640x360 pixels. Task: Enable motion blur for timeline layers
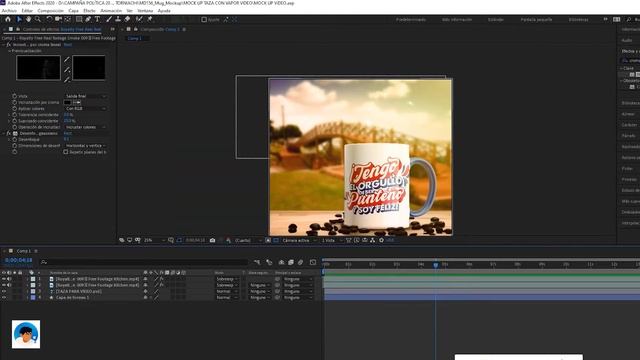click(300, 262)
